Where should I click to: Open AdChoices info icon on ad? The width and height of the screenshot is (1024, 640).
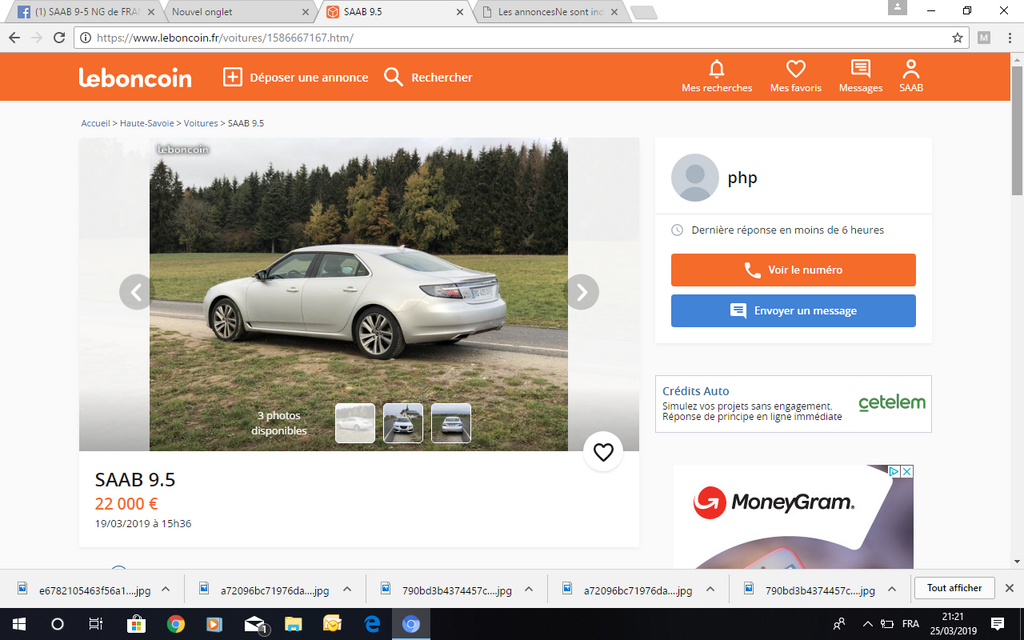(895, 471)
